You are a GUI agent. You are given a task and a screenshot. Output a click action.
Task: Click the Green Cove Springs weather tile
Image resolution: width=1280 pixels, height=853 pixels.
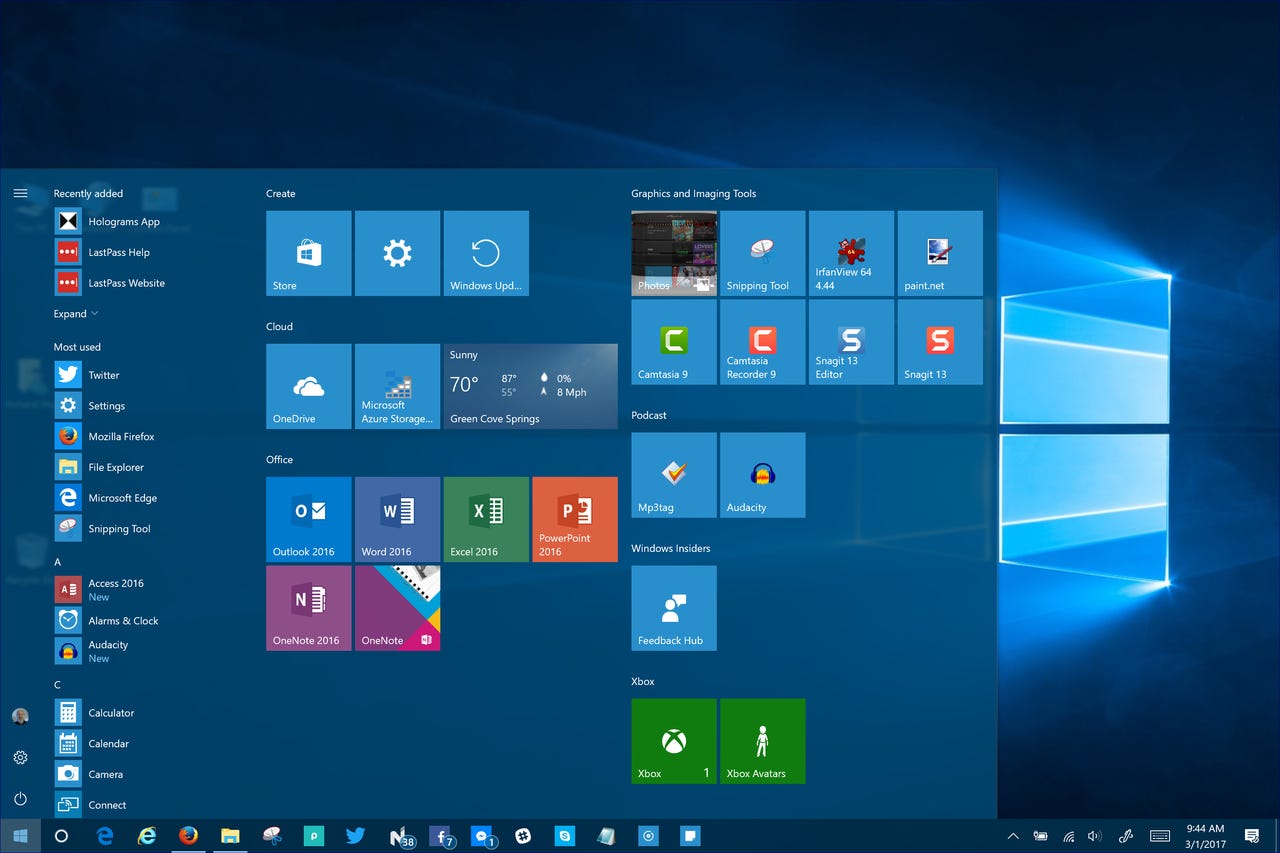(530, 386)
